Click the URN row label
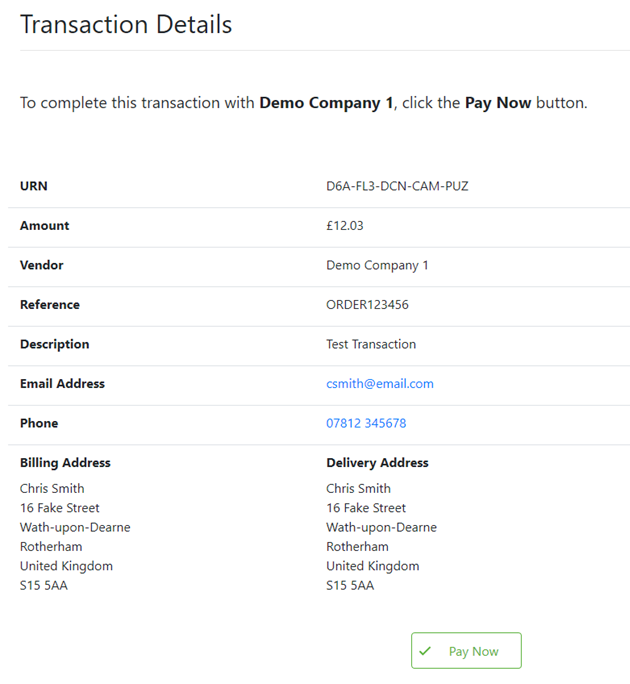Screen dimensions: 630x684 (33, 186)
